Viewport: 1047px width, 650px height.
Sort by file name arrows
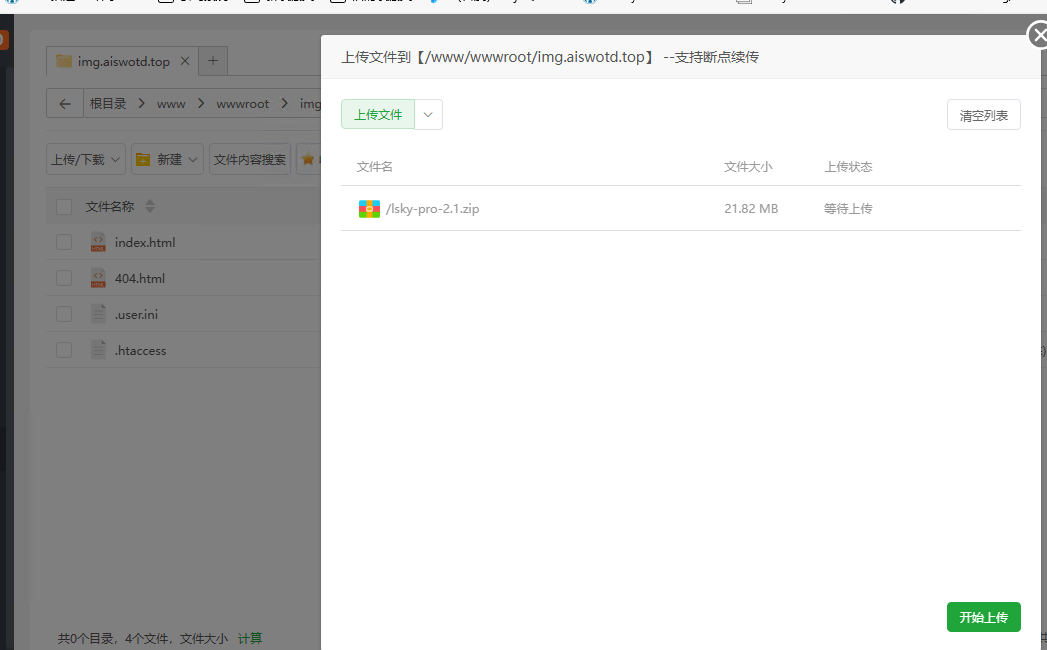click(150, 207)
